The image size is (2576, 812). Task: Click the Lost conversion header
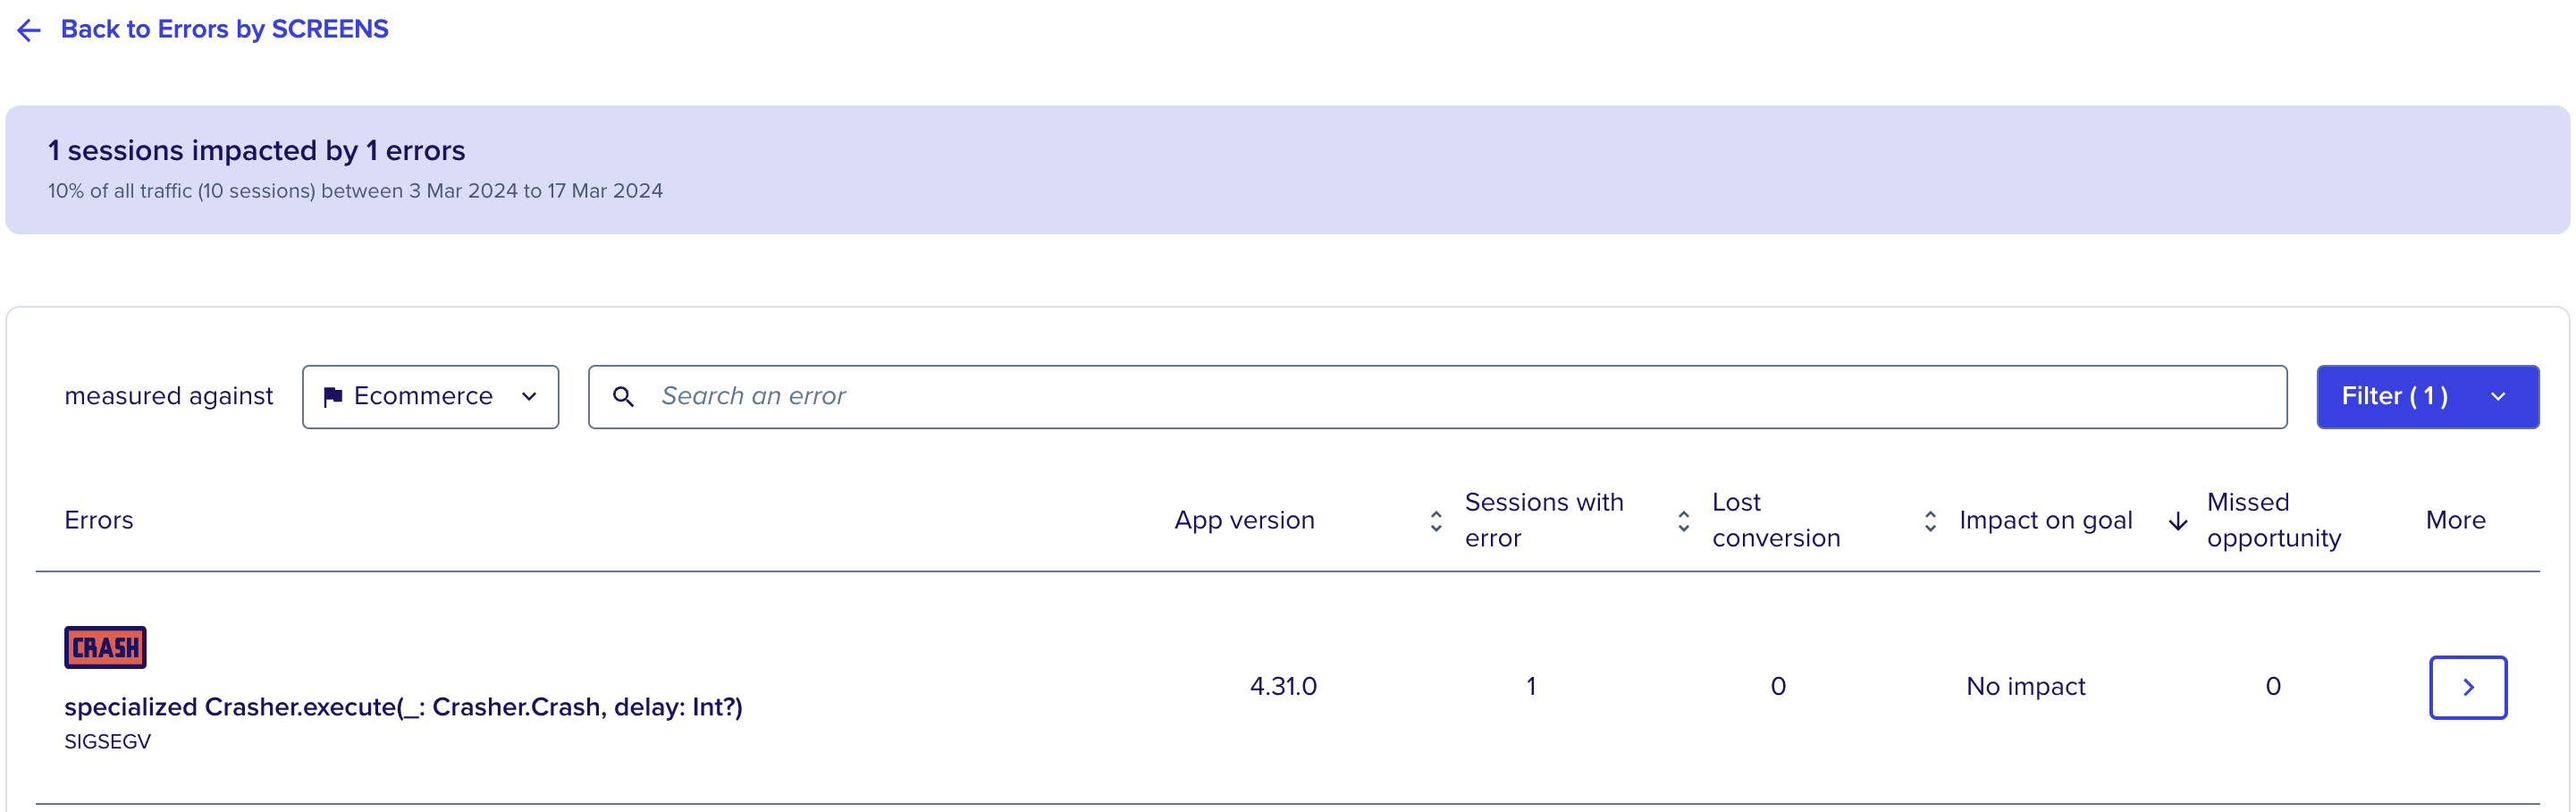[x=1775, y=520]
